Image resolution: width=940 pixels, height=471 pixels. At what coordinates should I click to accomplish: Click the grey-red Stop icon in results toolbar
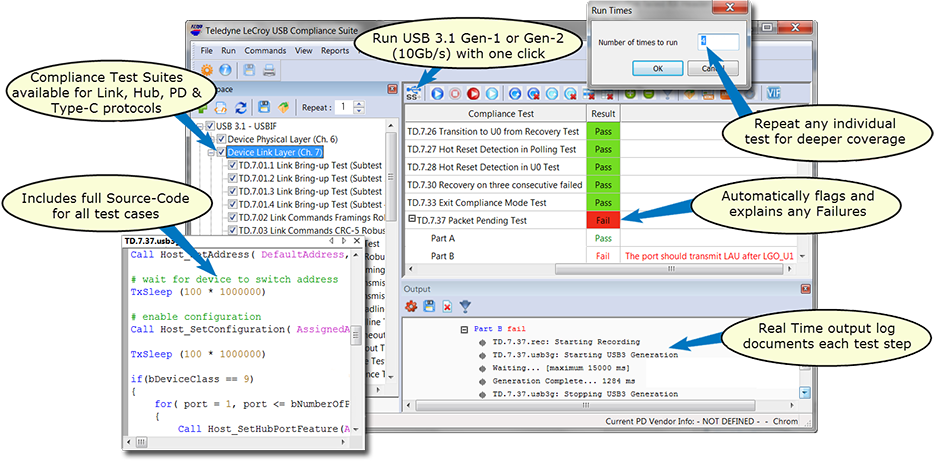455,93
